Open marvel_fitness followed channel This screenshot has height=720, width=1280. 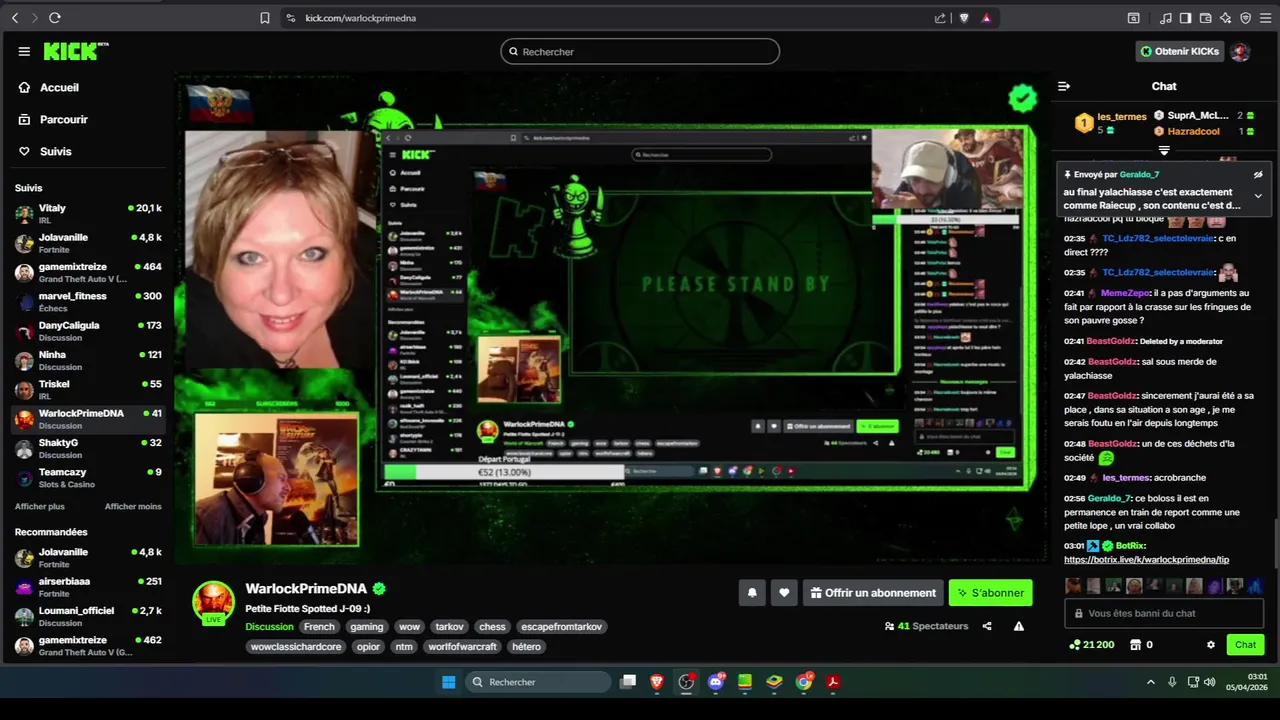point(88,302)
